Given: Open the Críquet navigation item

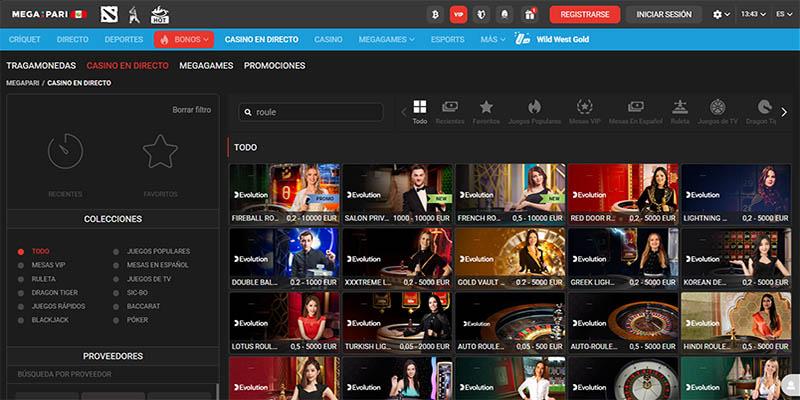Looking at the screenshot, I should point(24,39).
